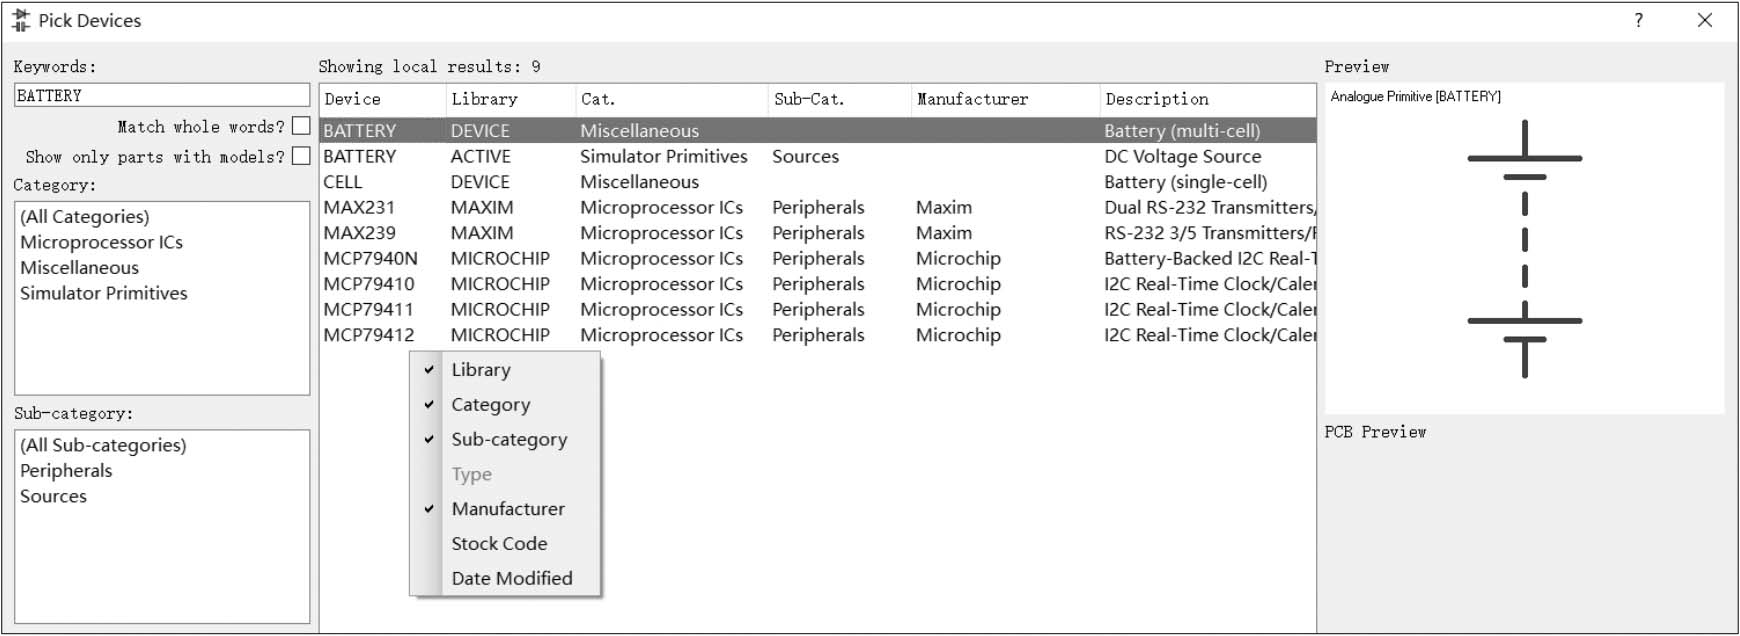Select the CELL device row
Image resolution: width=1740 pixels, height=636 pixels.
[x=343, y=182]
